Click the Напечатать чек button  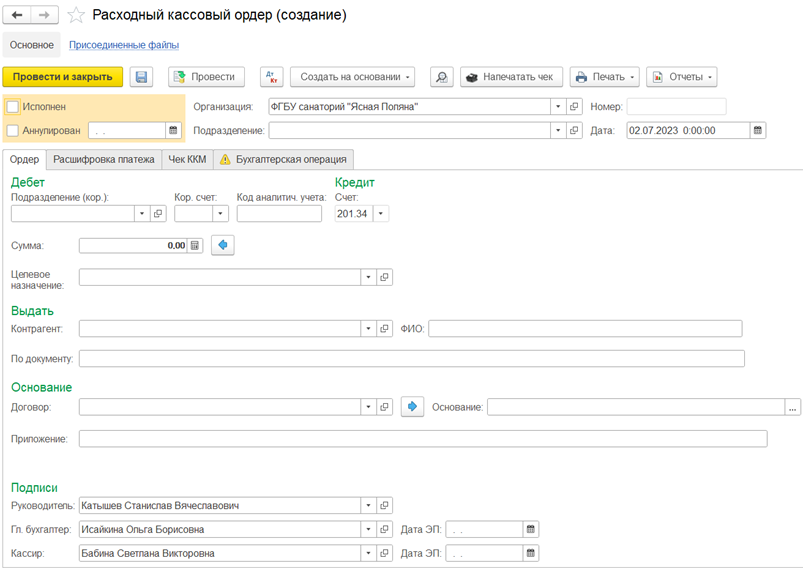(x=511, y=77)
